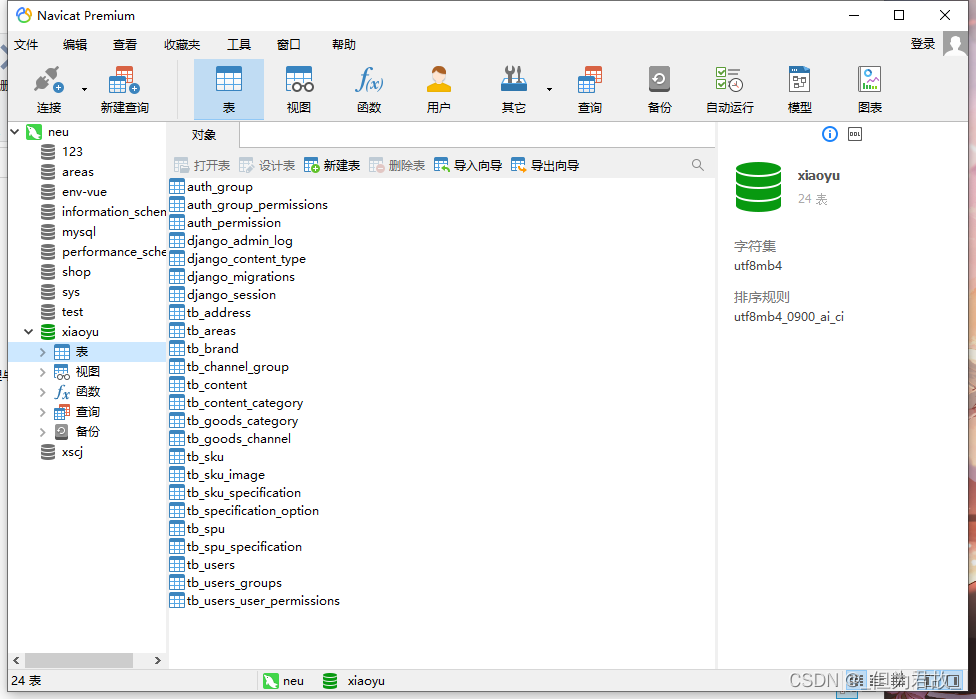This screenshot has height=699, width=976.
Task: Click the xiaoyu database icon in status bar
Action: coord(330,681)
